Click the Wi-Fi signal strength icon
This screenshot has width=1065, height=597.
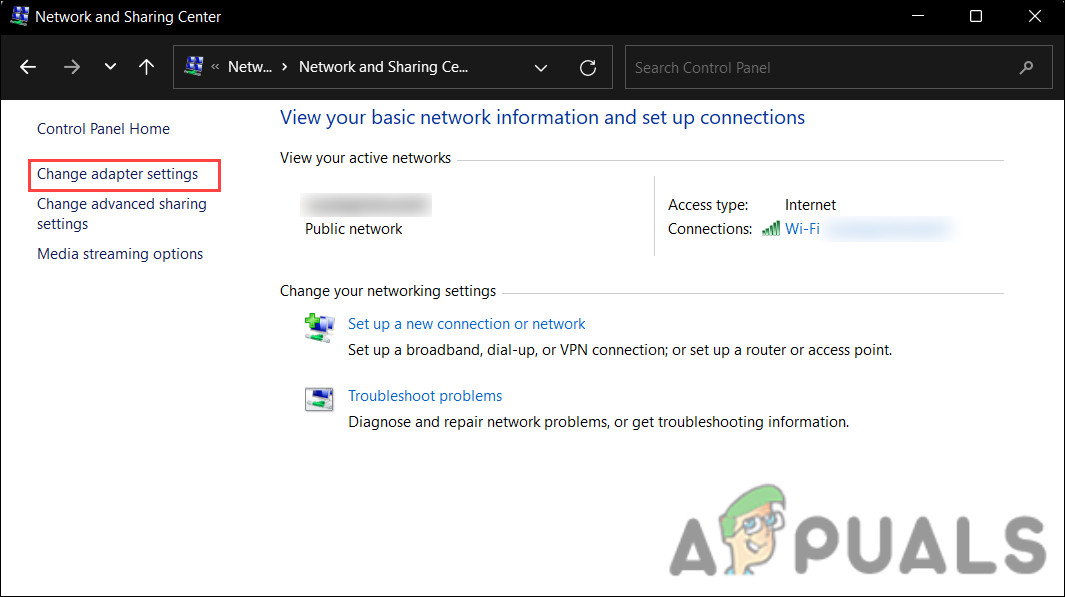771,229
